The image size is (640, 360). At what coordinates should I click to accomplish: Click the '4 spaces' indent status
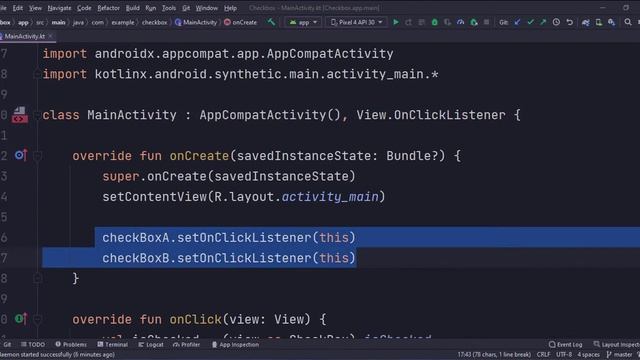click(x=588, y=355)
